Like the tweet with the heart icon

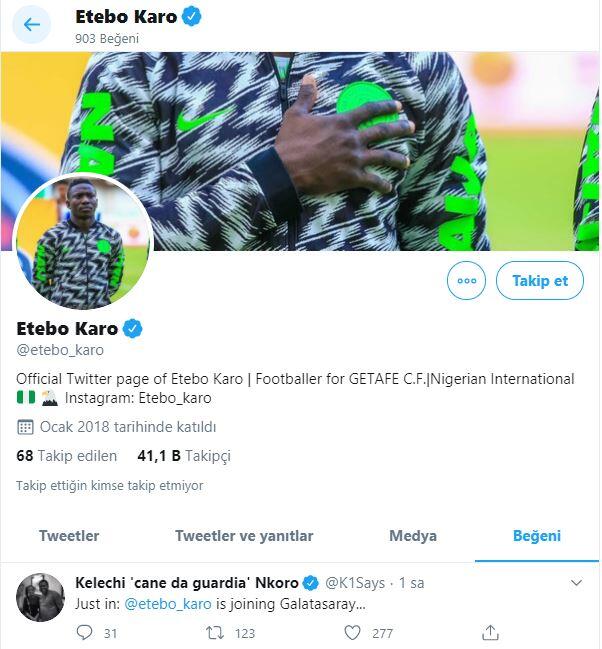coord(352,632)
